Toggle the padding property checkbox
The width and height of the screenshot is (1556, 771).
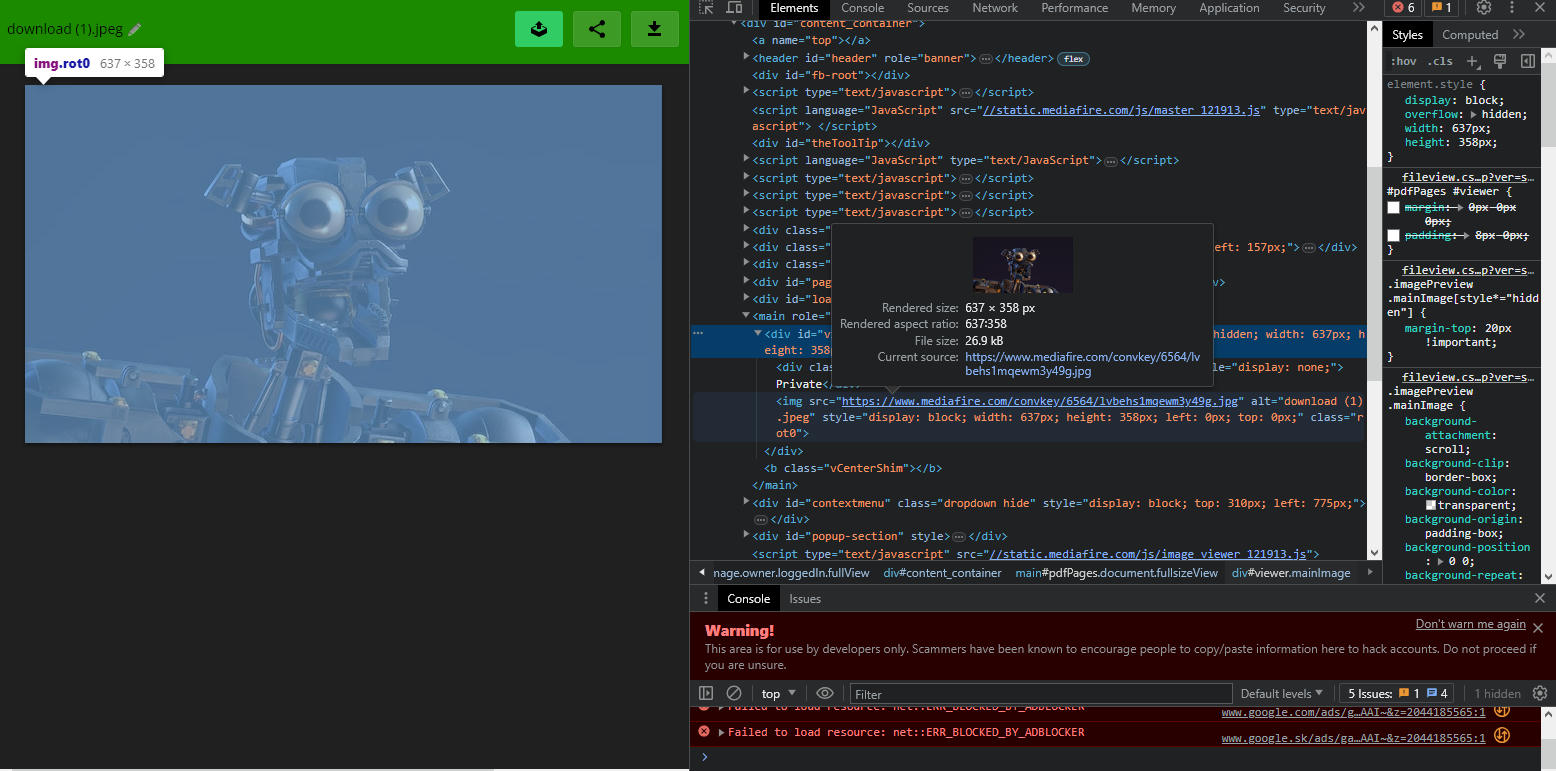tap(1393, 236)
